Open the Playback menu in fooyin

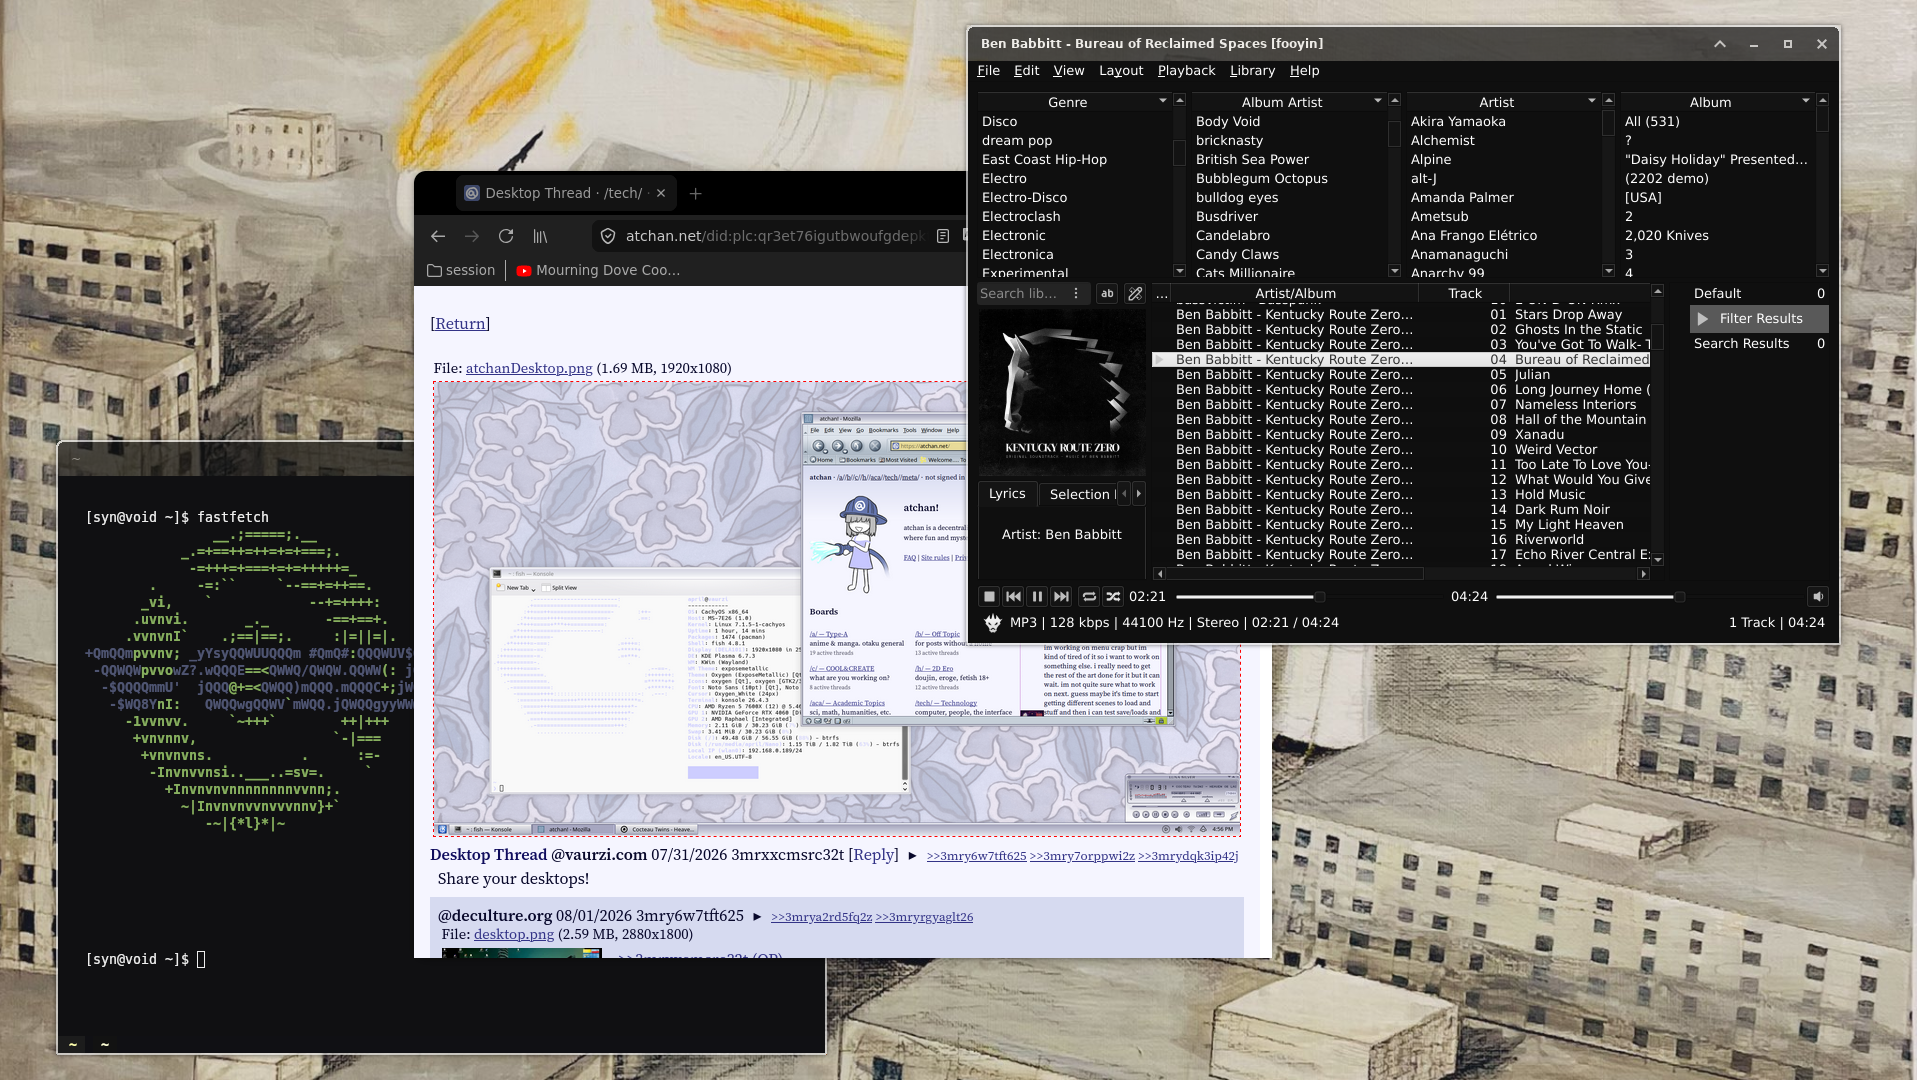tap(1186, 71)
